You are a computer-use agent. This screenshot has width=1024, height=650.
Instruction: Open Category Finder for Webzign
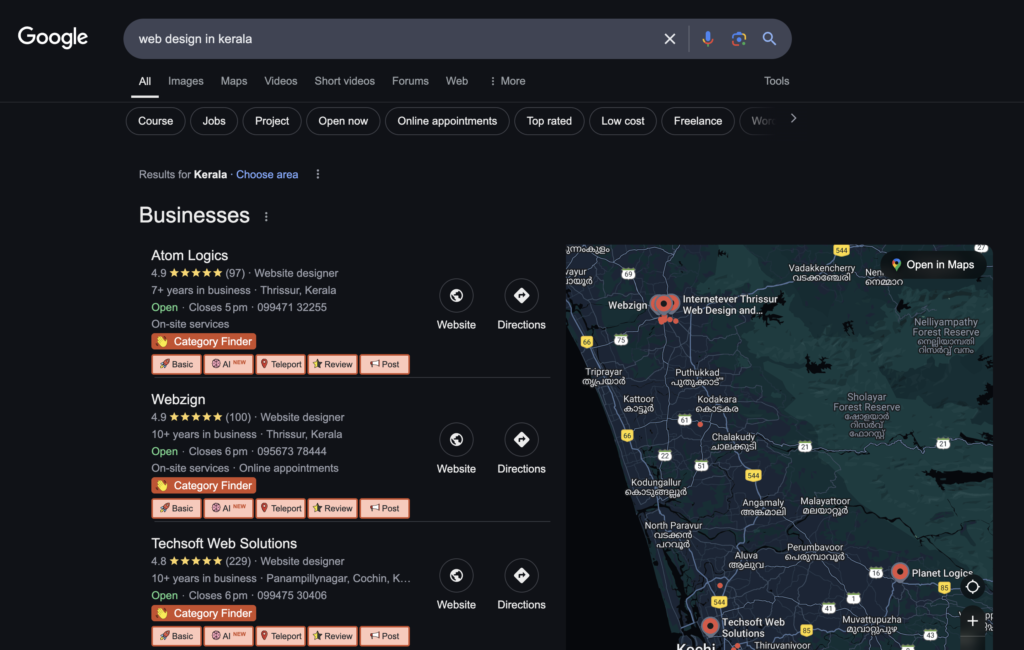(204, 485)
